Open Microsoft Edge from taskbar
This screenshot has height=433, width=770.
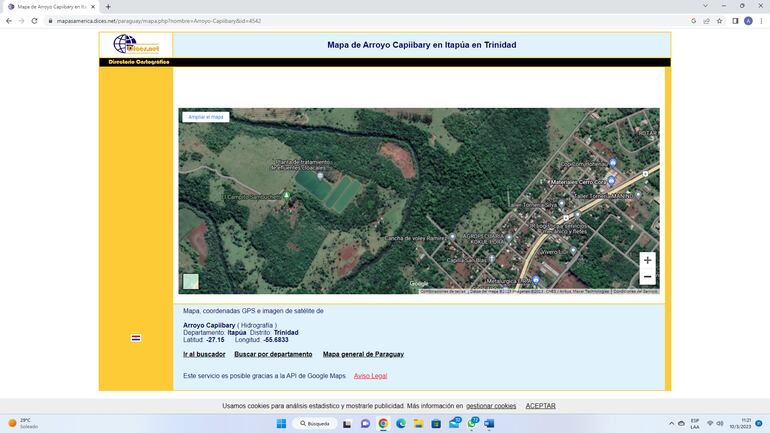[x=401, y=424]
